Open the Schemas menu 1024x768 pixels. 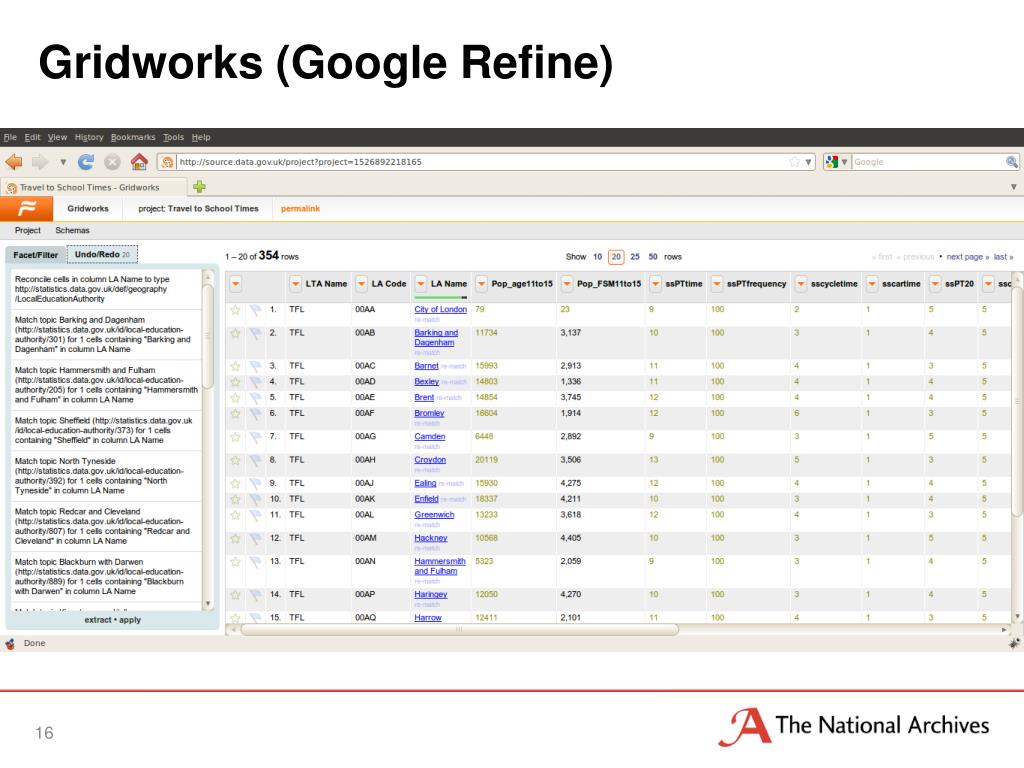tap(72, 231)
